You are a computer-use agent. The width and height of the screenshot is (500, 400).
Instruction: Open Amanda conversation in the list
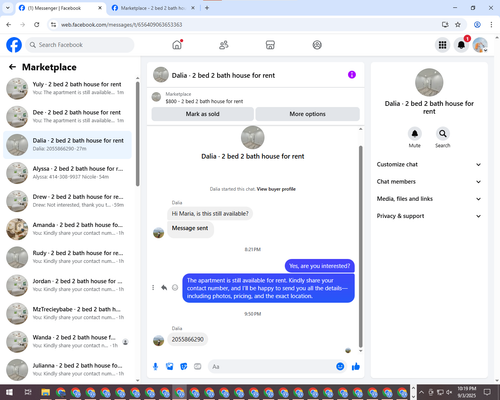pos(68,229)
